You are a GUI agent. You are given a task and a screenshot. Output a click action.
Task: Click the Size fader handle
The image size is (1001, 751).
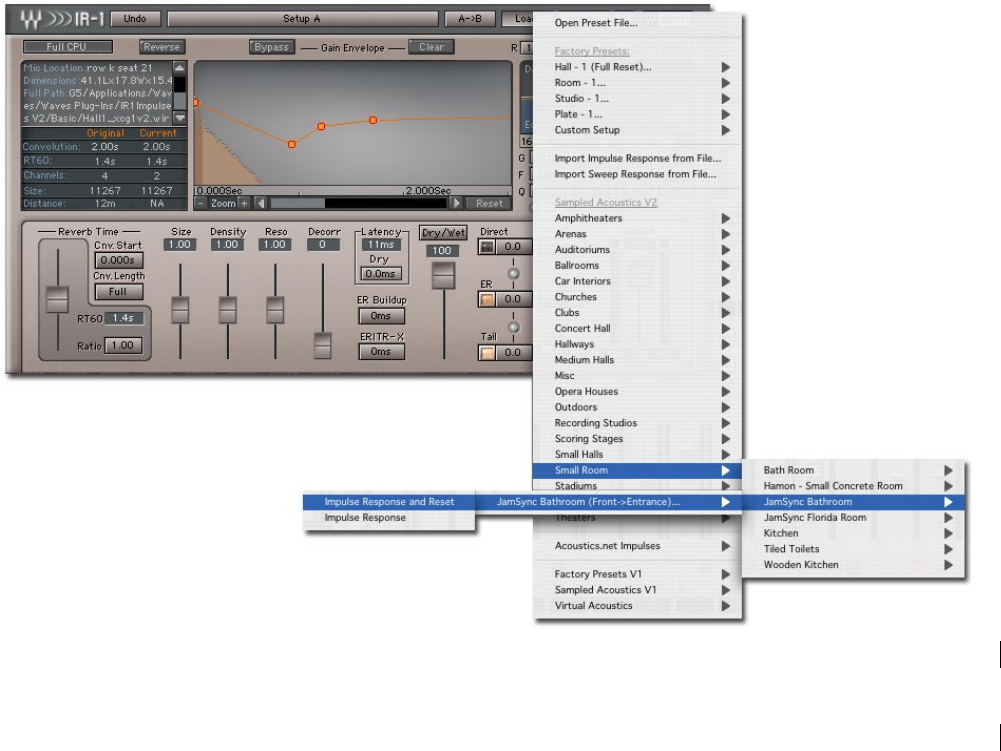pos(180,310)
